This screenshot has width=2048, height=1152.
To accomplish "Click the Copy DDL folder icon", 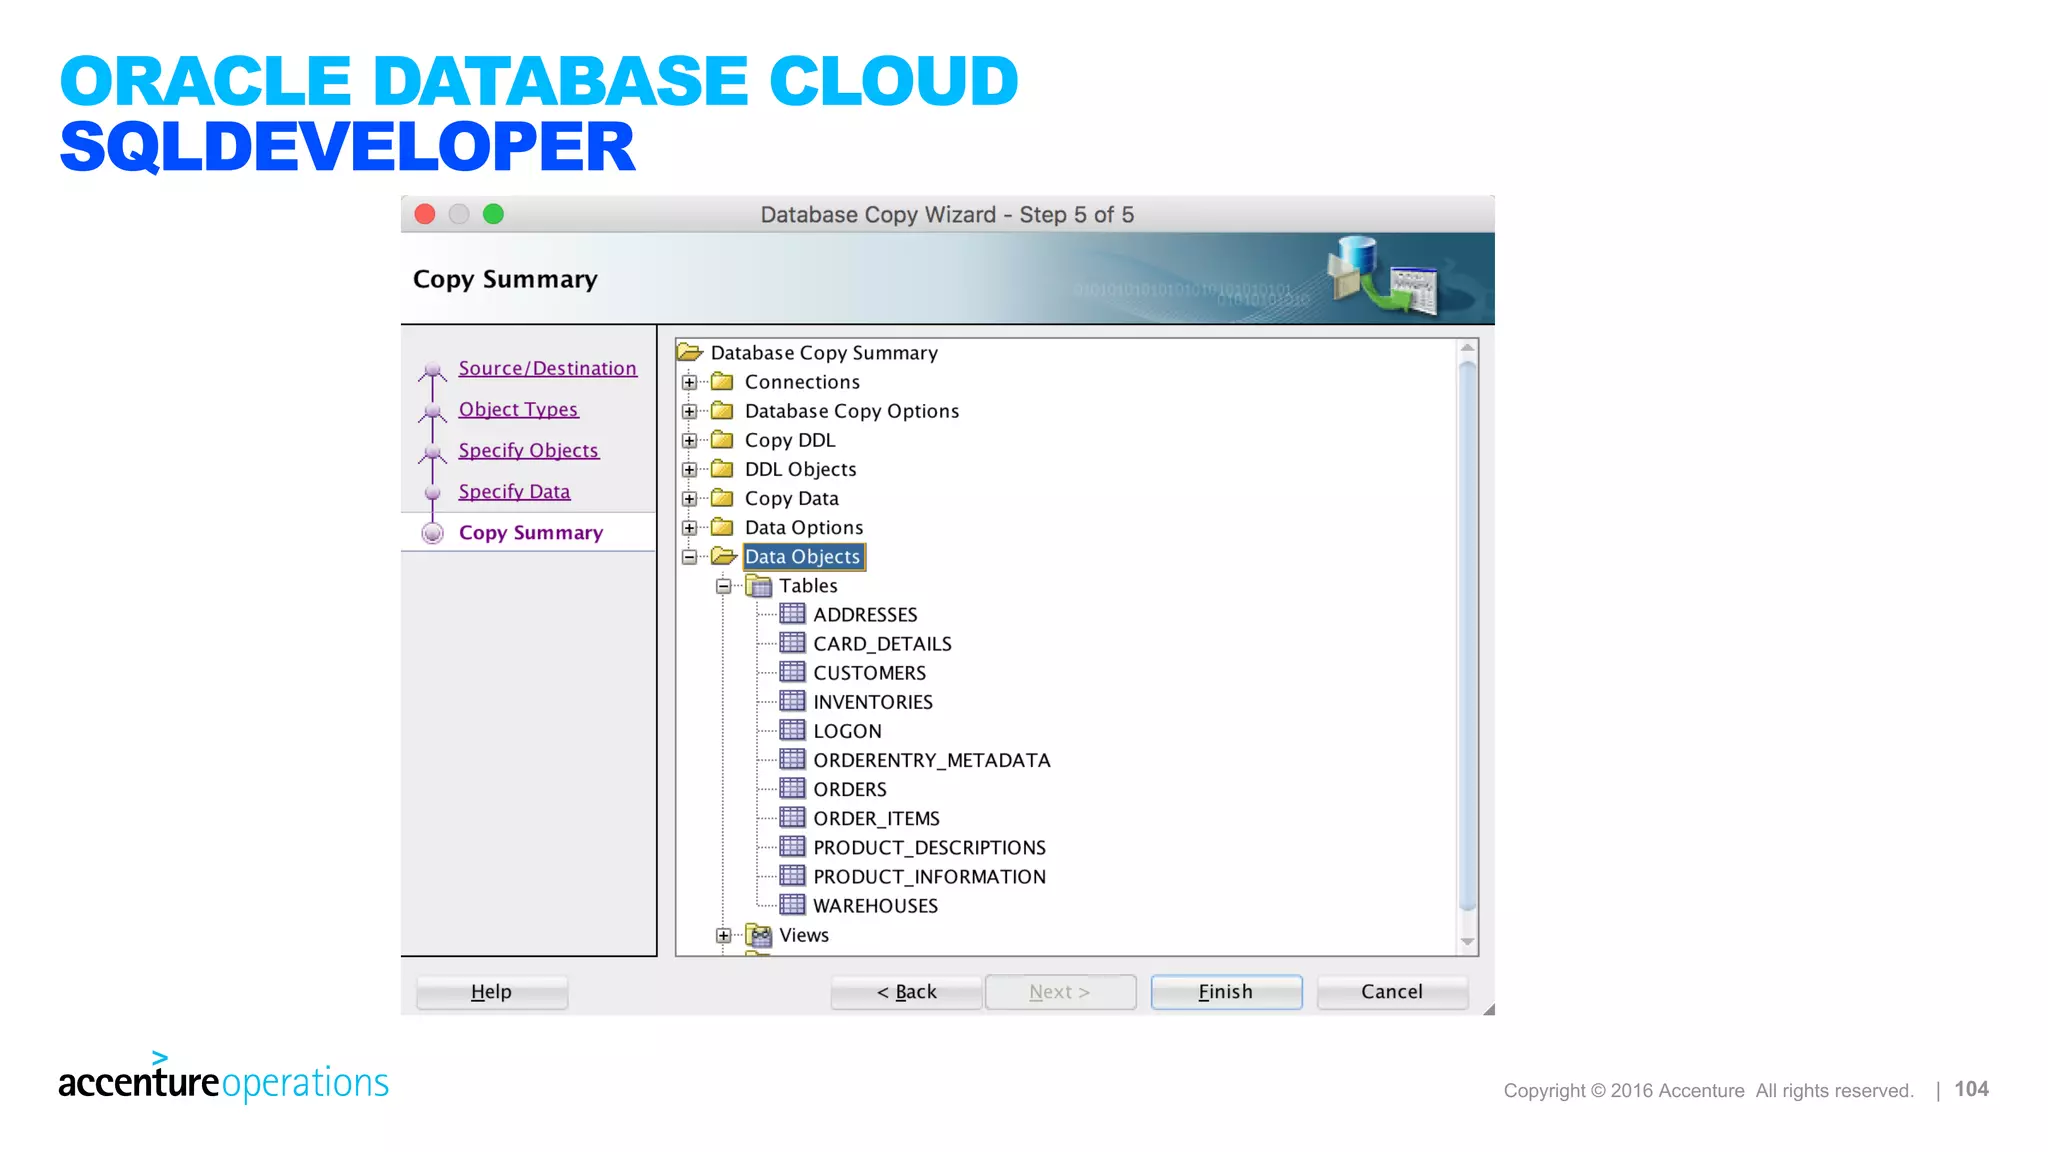I will [x=722, y=440].
